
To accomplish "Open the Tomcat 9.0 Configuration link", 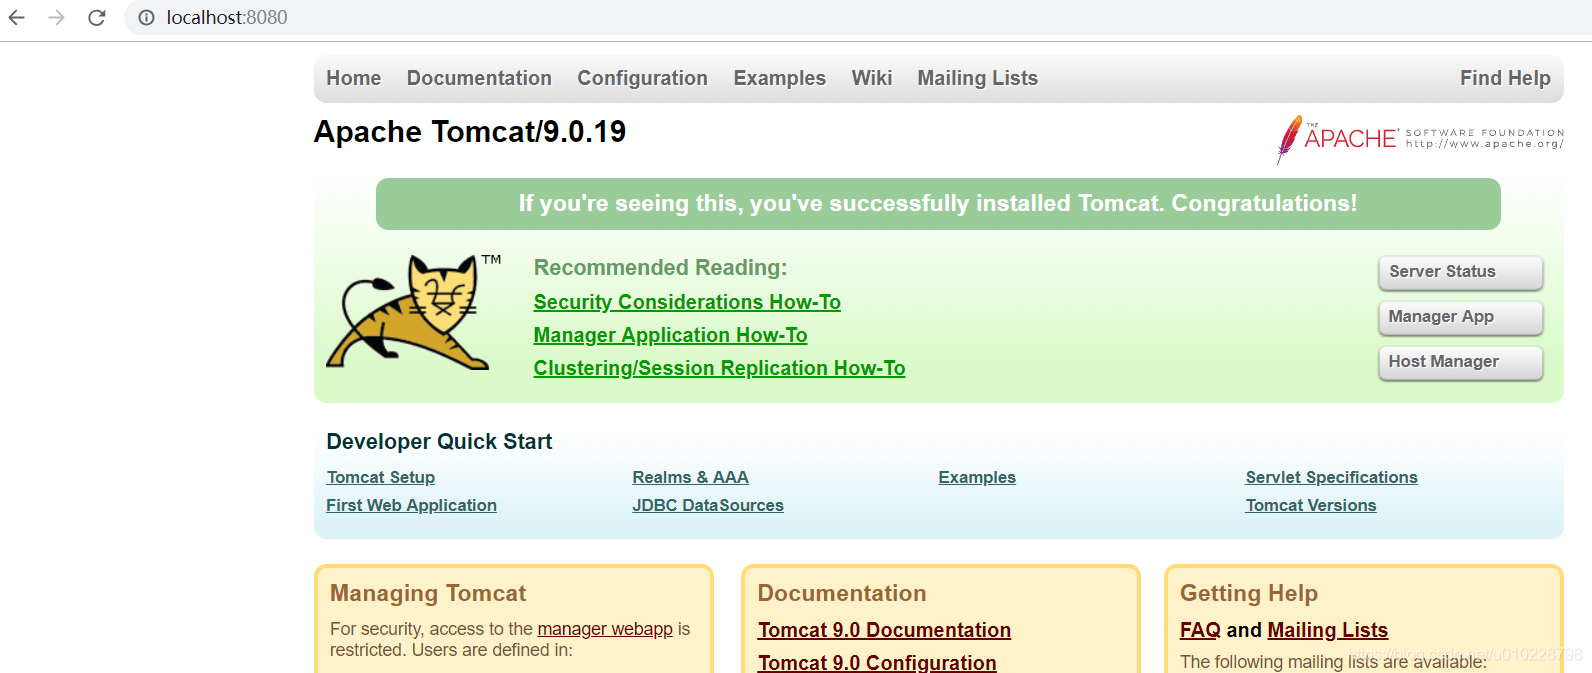I will tap(877, 662).
